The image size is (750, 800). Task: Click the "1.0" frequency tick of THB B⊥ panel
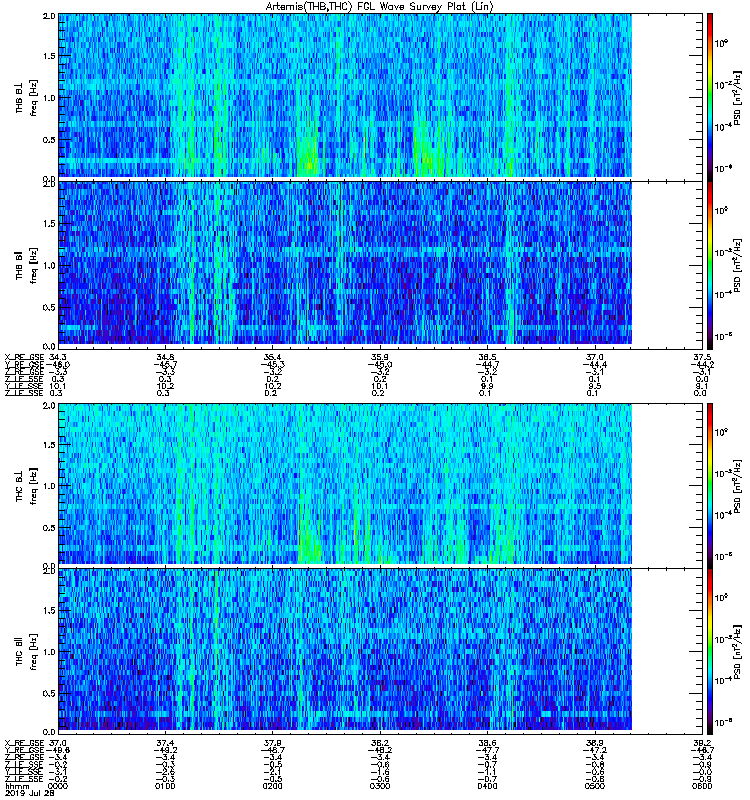(x=49, y=97)
